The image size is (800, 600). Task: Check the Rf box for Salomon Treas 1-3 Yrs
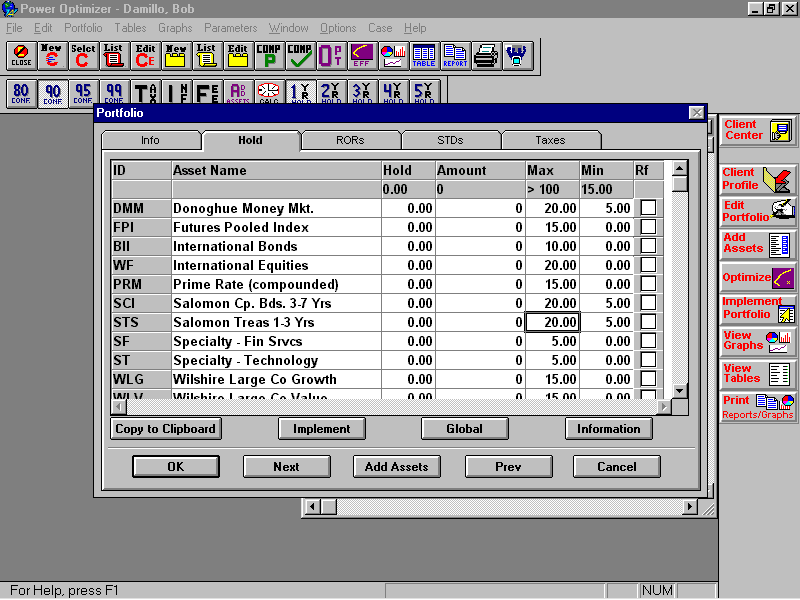tap(649, 322)
